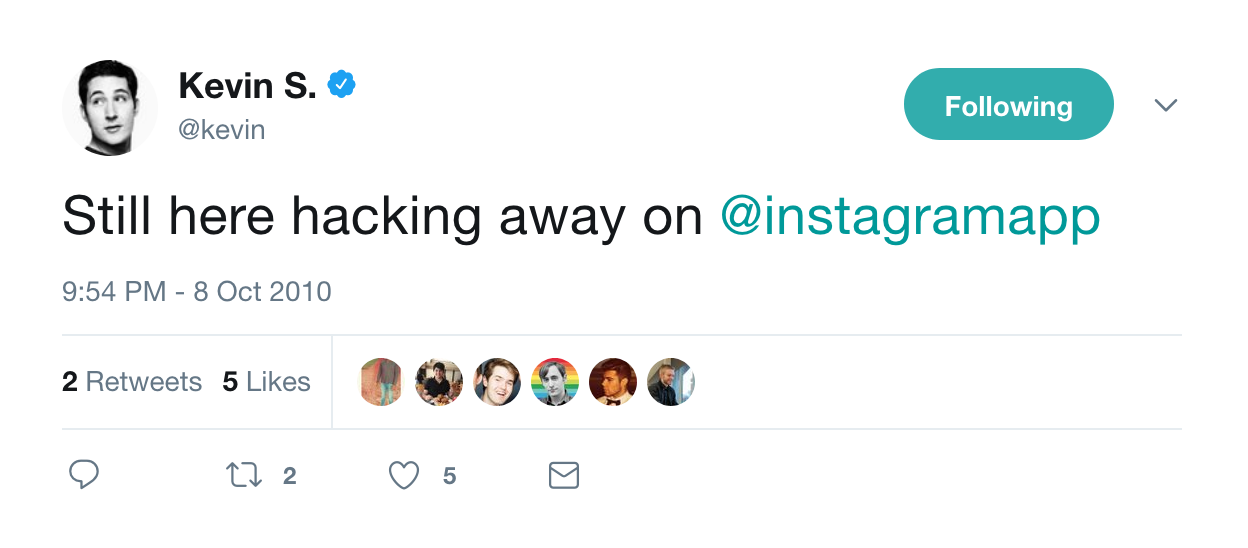
Task: Open Kevin S. profile picture
Action: tap(110, 108)
